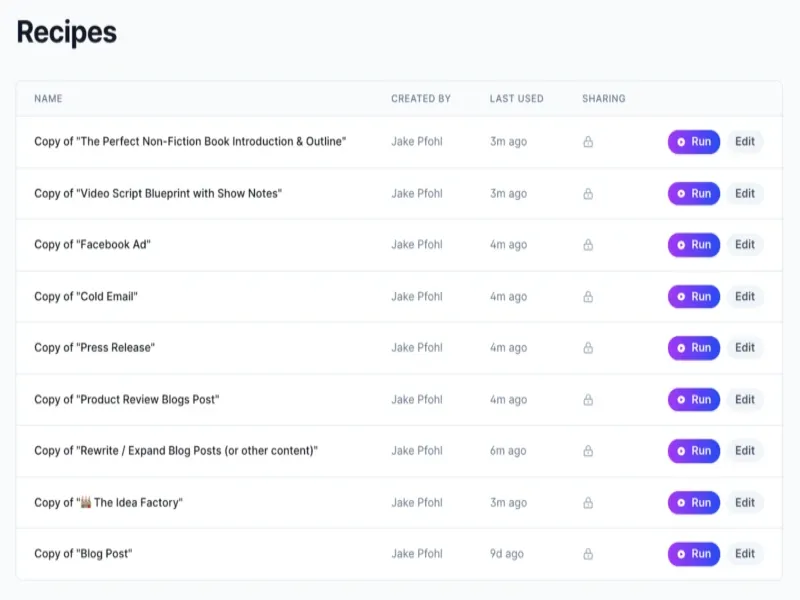
Task: Edit the Perfect Non-Fiction Book Introduction recipe
Action: click(745, 142)
